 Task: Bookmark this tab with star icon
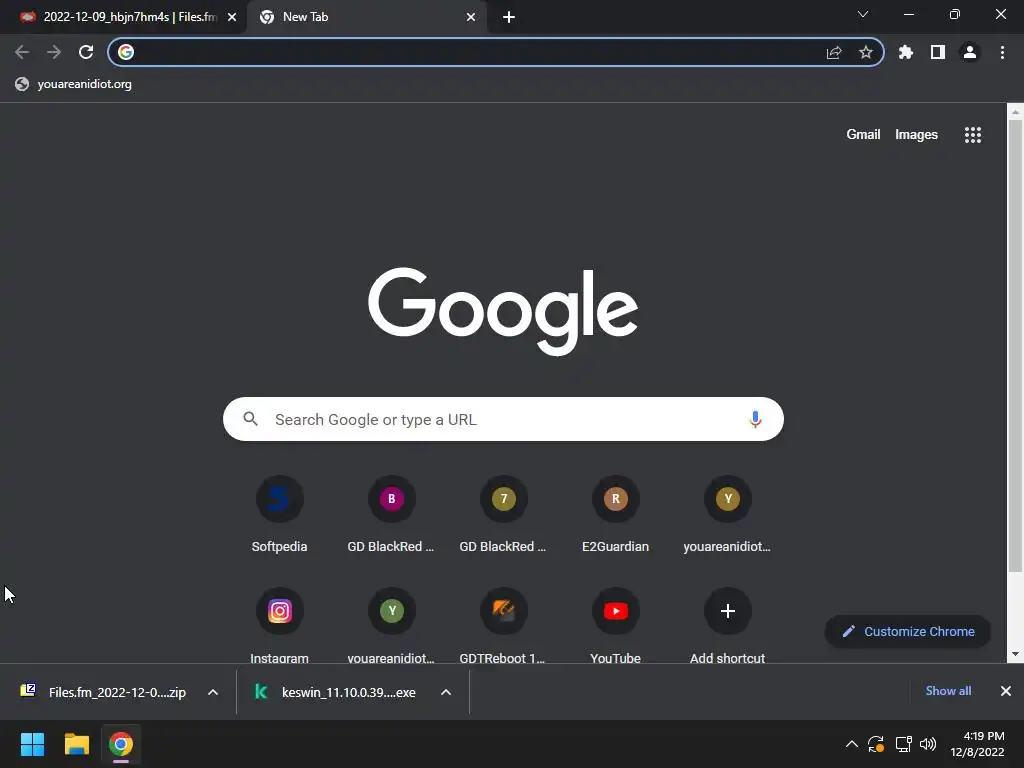click(x=866, y=52)
